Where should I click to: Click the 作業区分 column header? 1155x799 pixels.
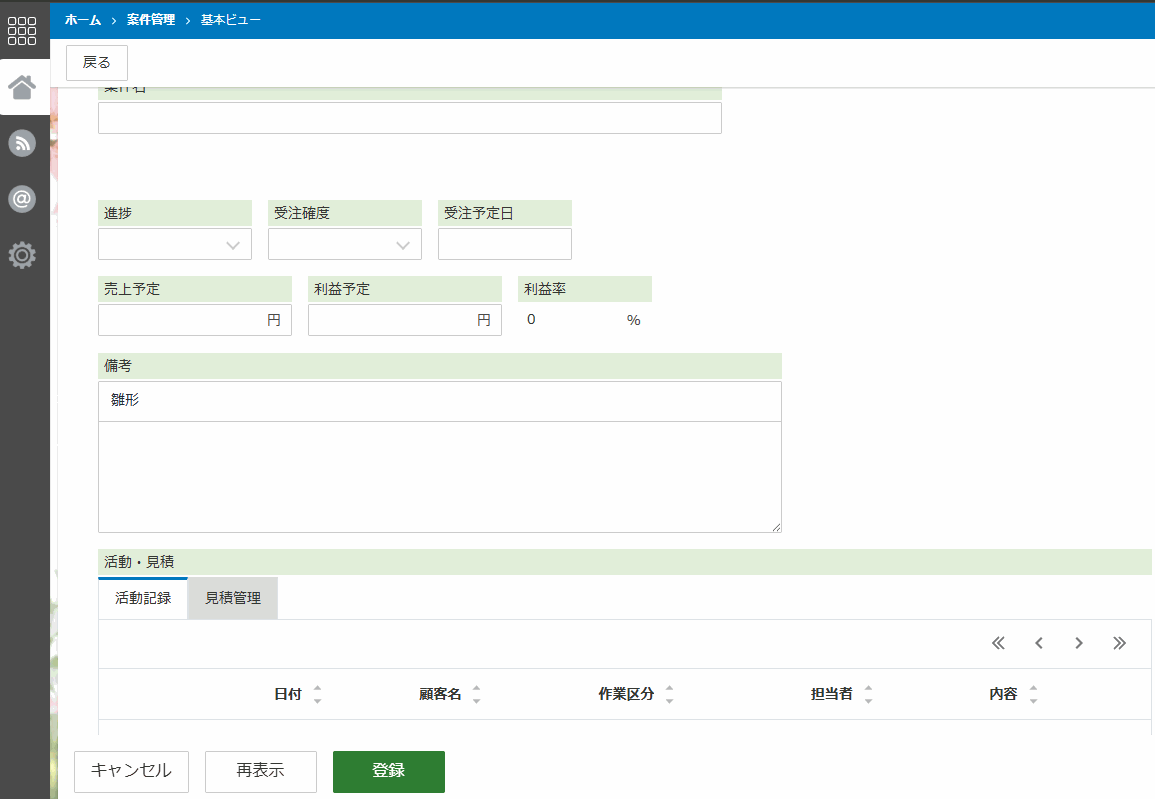coord(626,694)
